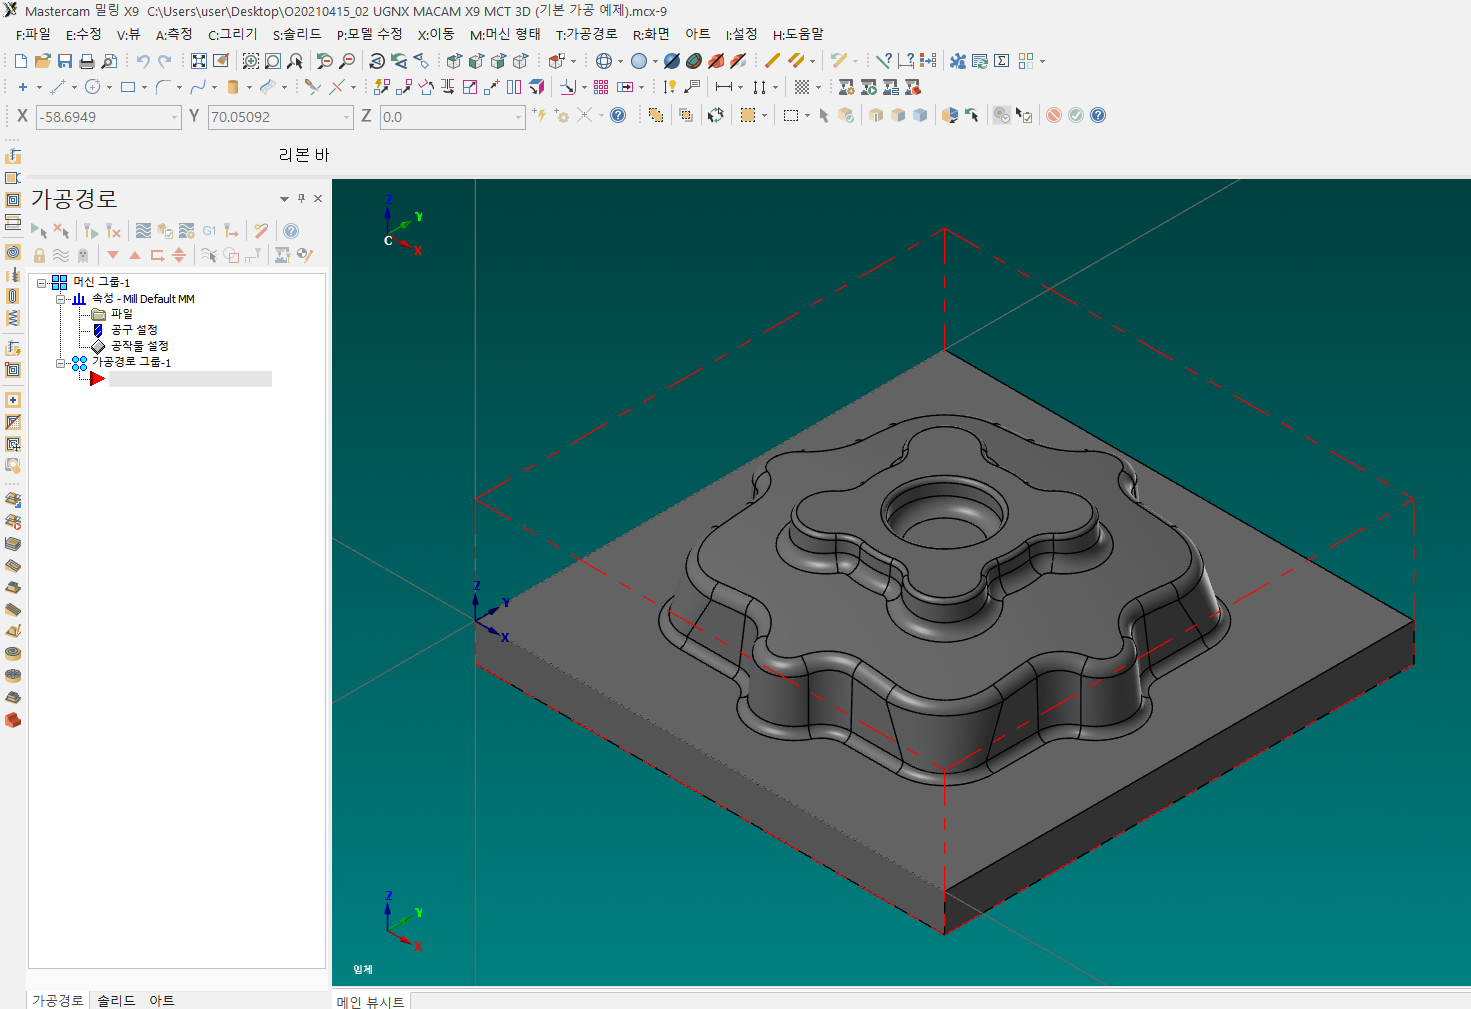Save the file with the floppy-disk icon
The width and height of the screenshot is (1471, 1009).
pyautogui.click(x=65, y=61)
